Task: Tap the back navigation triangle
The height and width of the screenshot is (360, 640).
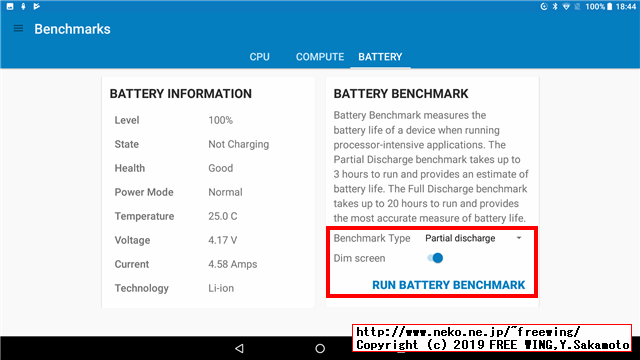Action: pos(240,348)
